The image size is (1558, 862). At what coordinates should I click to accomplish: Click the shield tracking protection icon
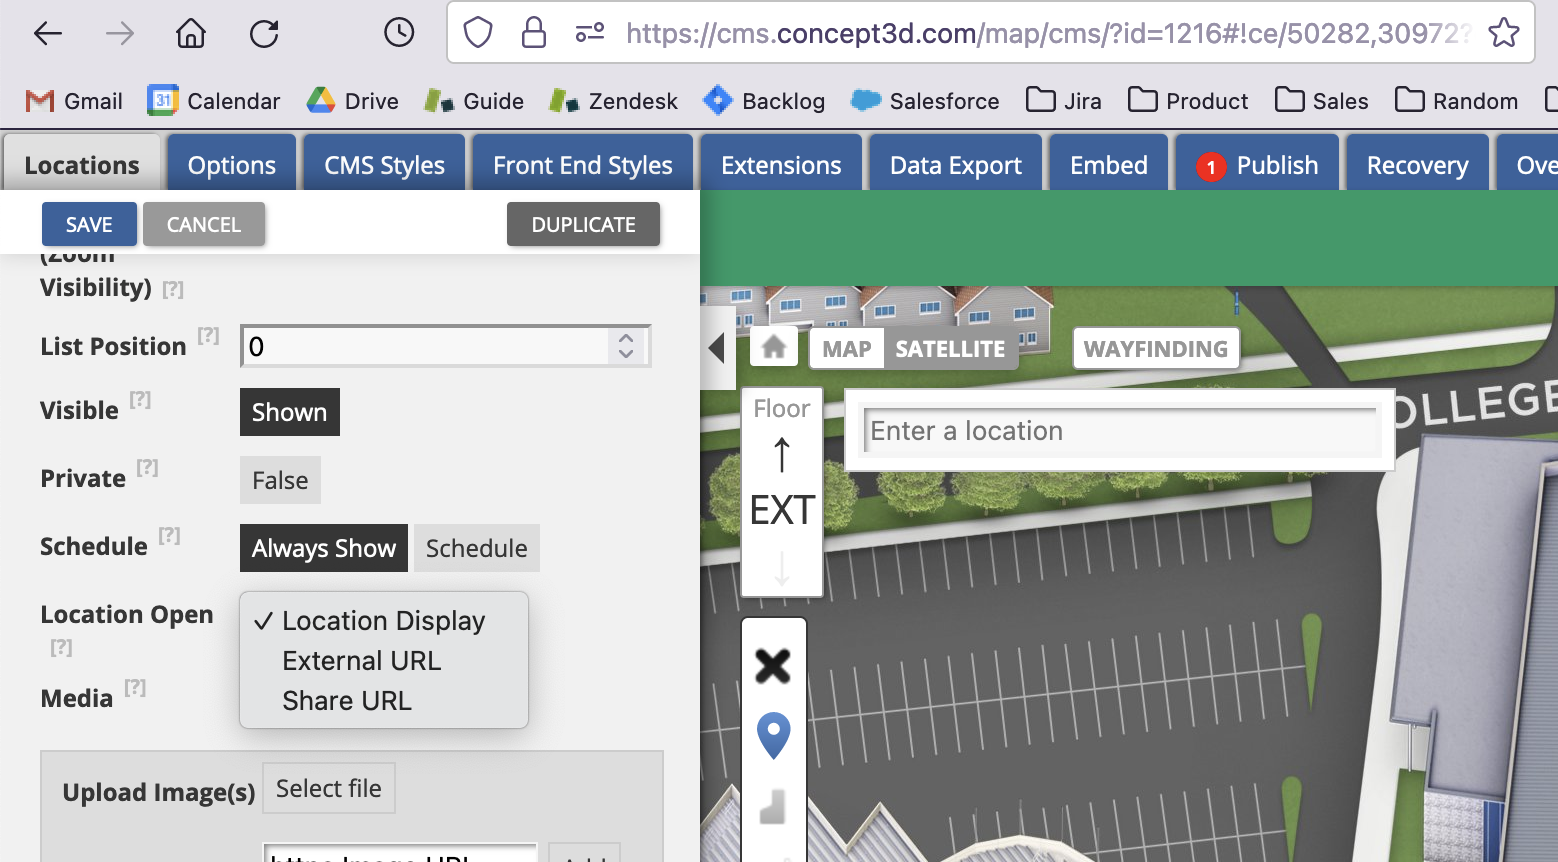click(x=478, y=33)
